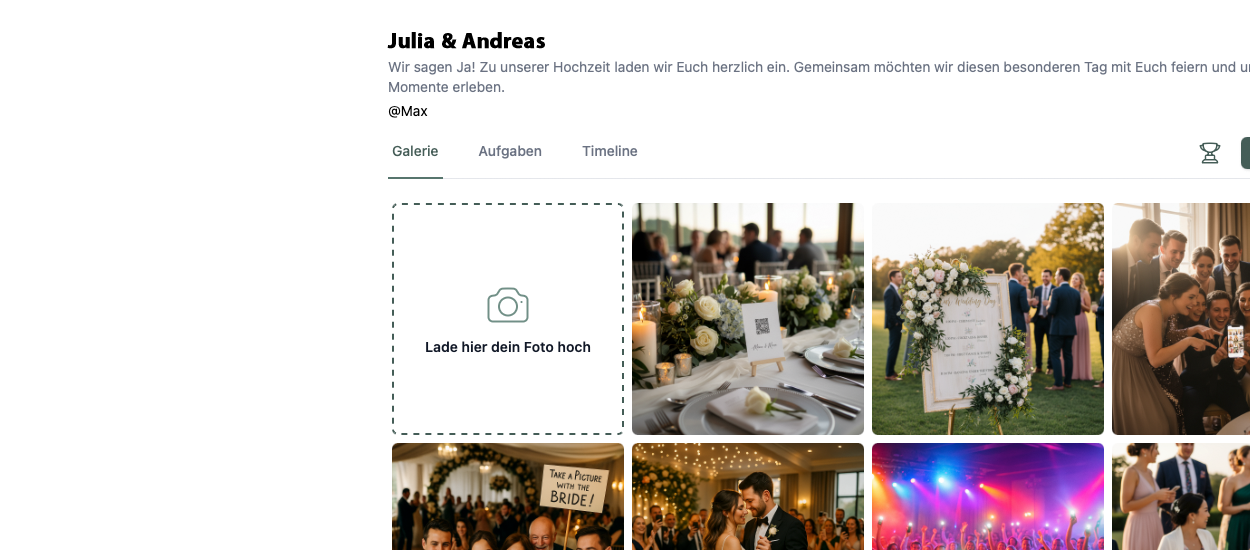Open the trophy leaderboard icon

coord(1210,153)
